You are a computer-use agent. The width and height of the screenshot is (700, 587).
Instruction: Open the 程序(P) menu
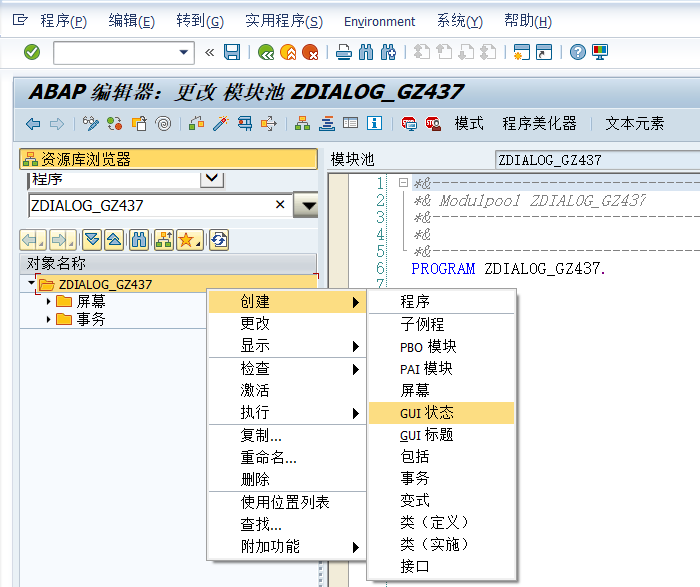[63, 21]
